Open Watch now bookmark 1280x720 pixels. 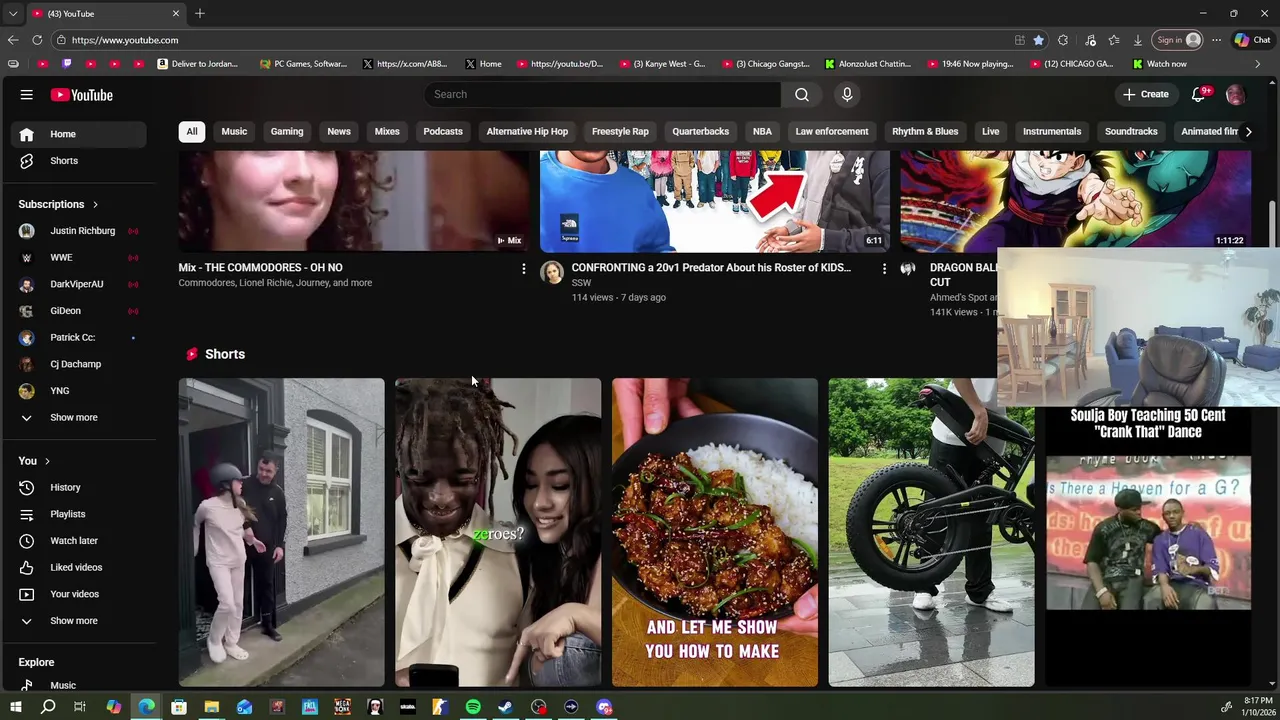pos(1159,64)
